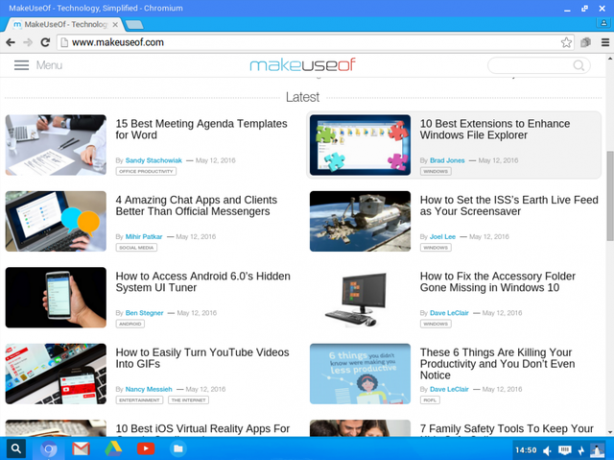Viewport: 614px width, 460px height.
Task: Click THE INTERNET tag
Action: 188,400
